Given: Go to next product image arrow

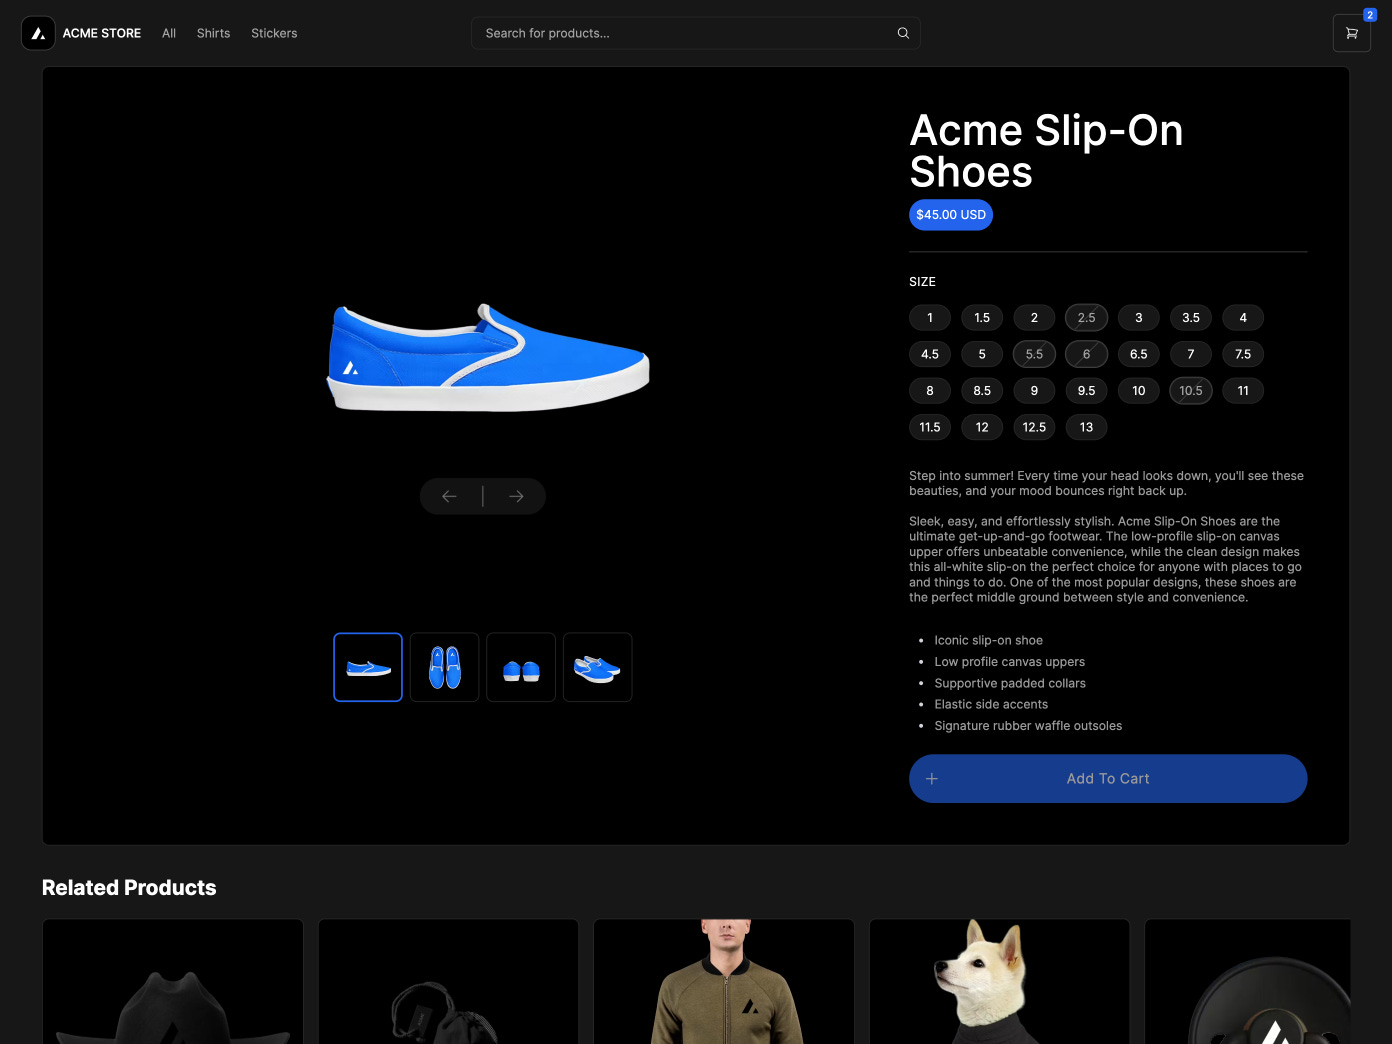Looking at the screenshot, I should pos(516,496).
